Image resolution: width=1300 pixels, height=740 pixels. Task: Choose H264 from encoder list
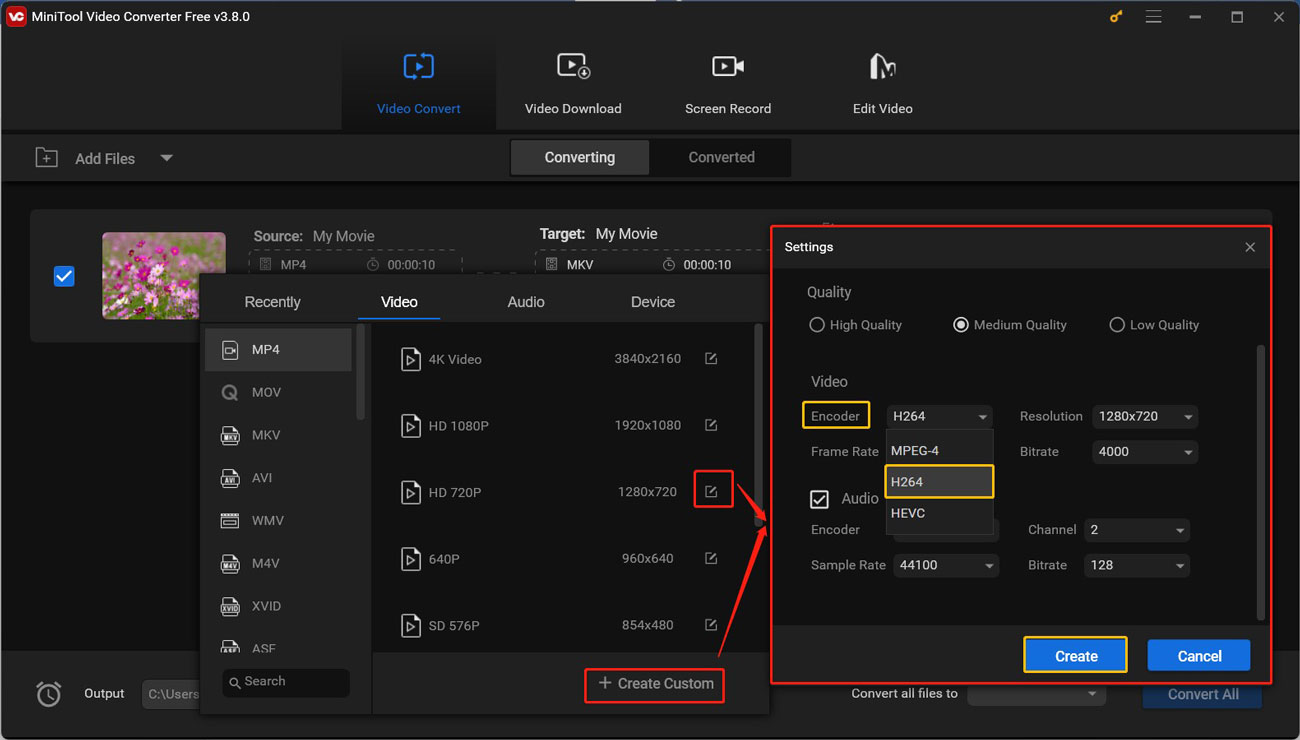coord(939,482)
